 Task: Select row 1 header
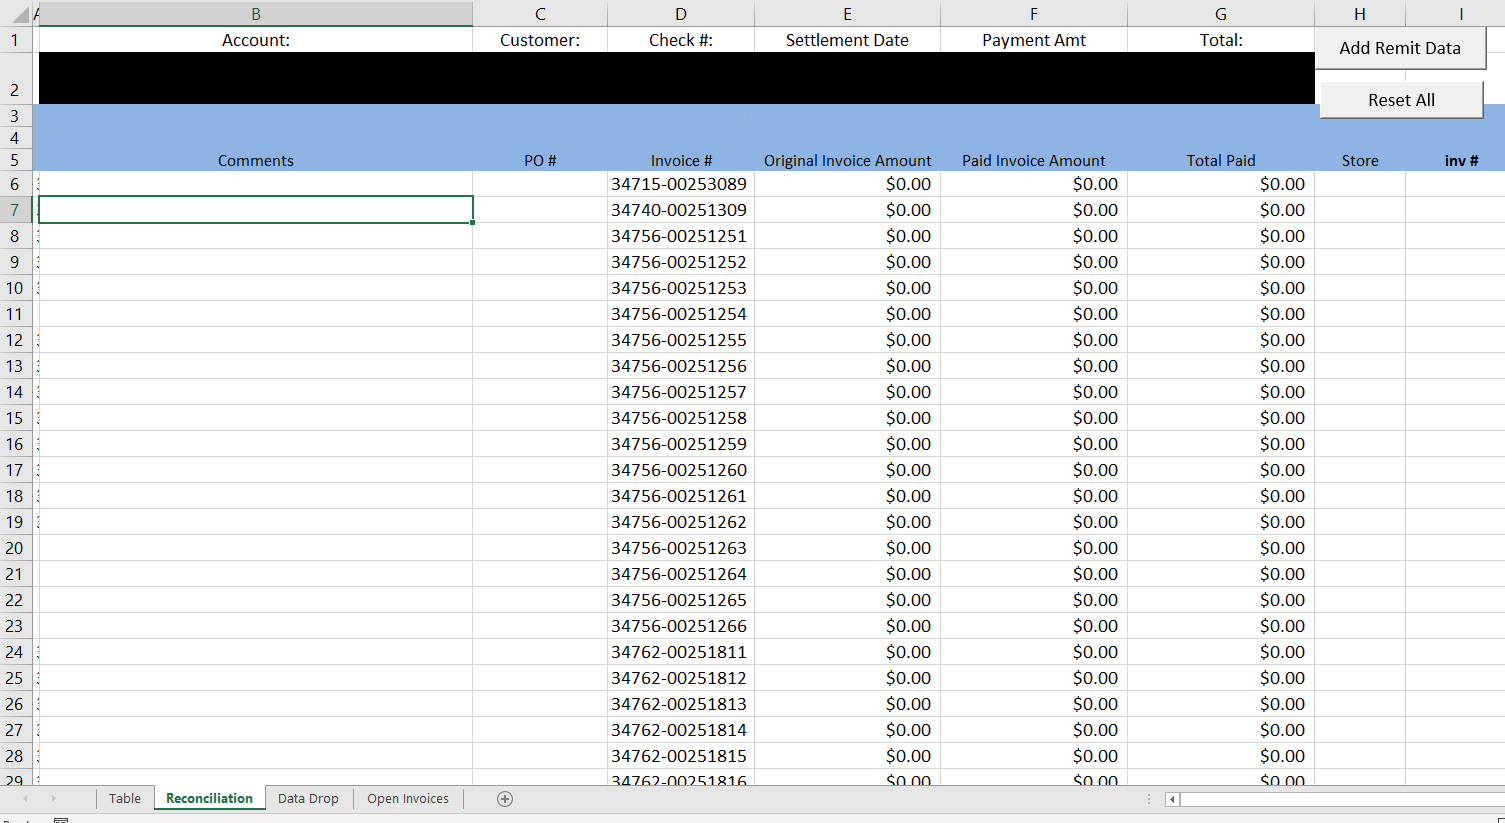tap(15, 40)
